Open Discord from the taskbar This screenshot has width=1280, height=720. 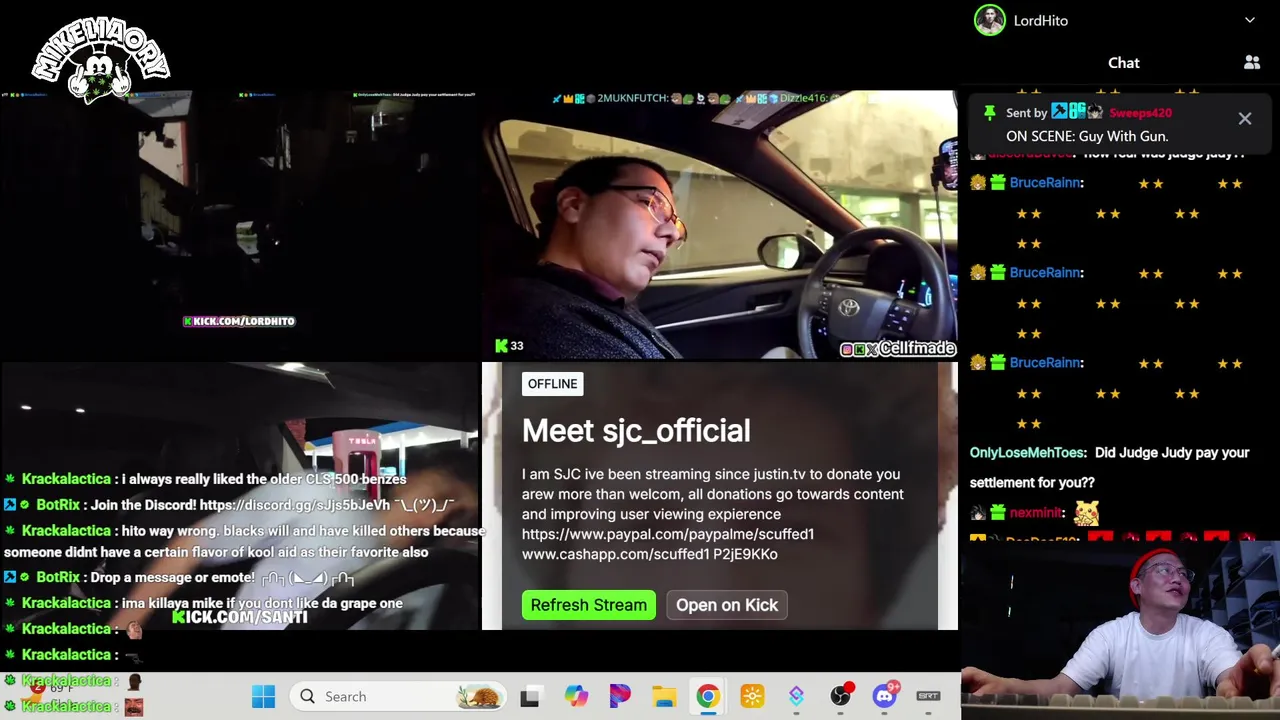coord(884,696)
